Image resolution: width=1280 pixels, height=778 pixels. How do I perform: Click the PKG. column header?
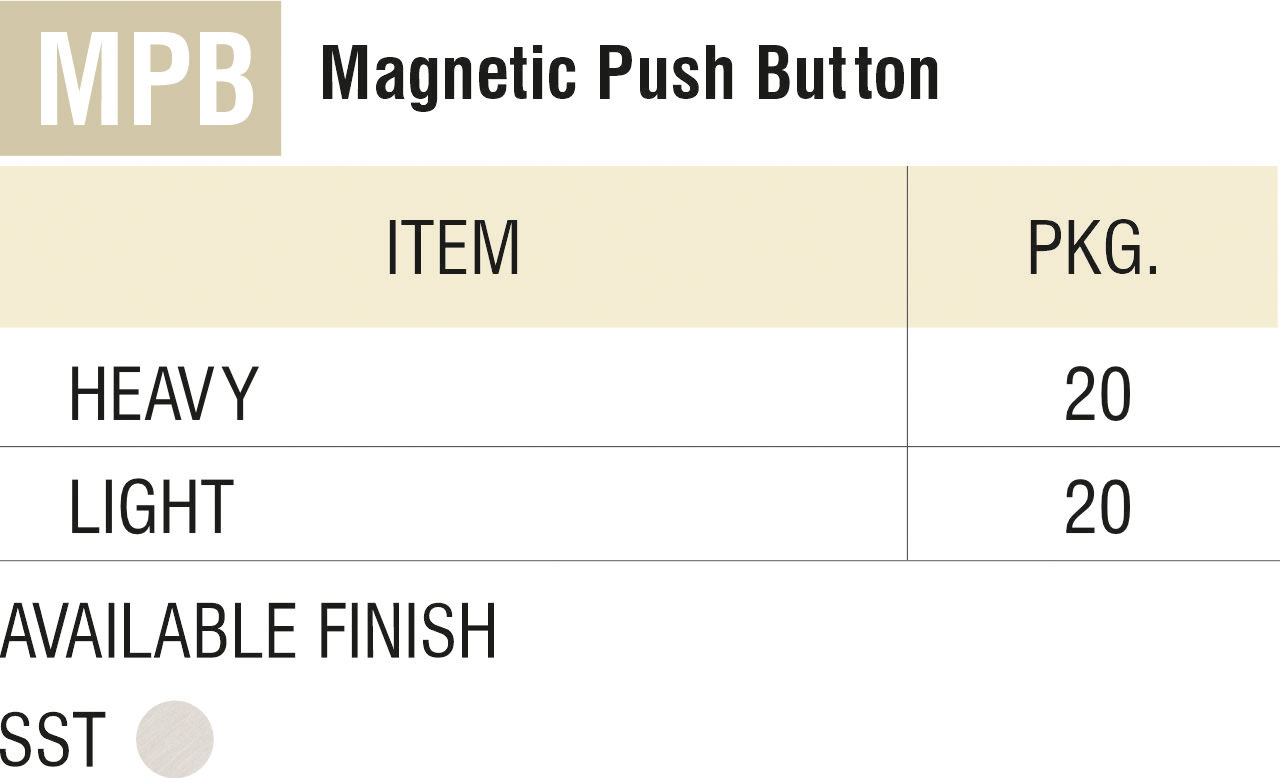coord(1093,248)
